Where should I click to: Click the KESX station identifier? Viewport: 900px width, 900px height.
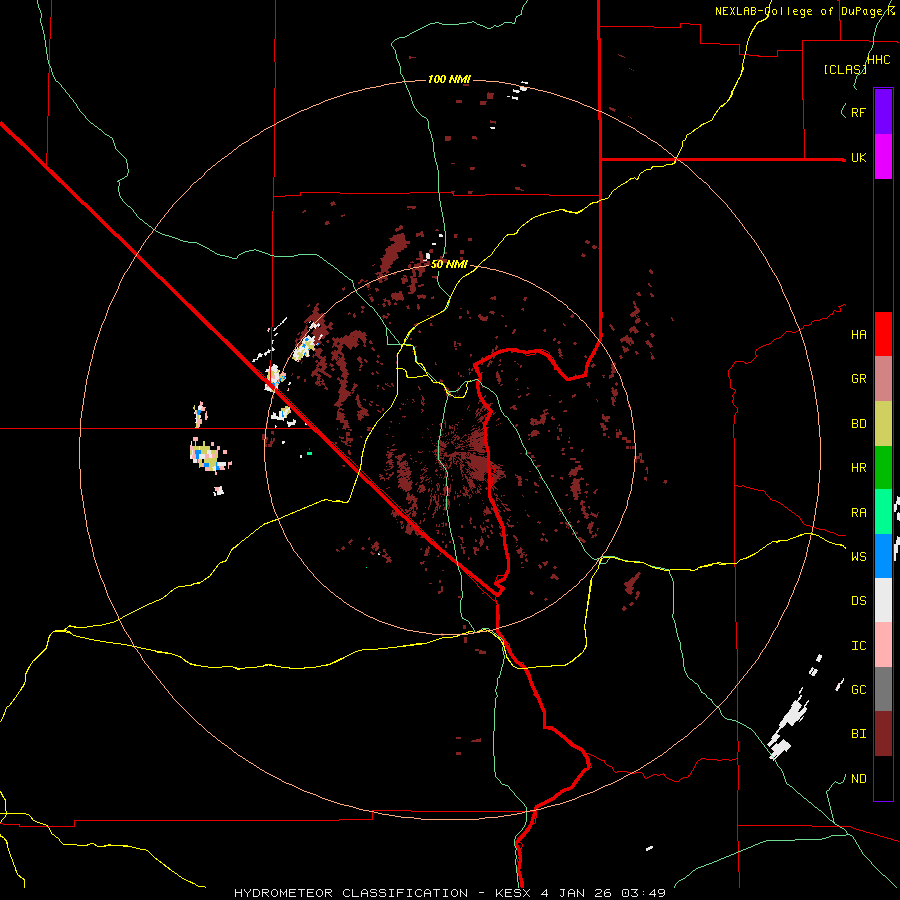coord(515,893)
